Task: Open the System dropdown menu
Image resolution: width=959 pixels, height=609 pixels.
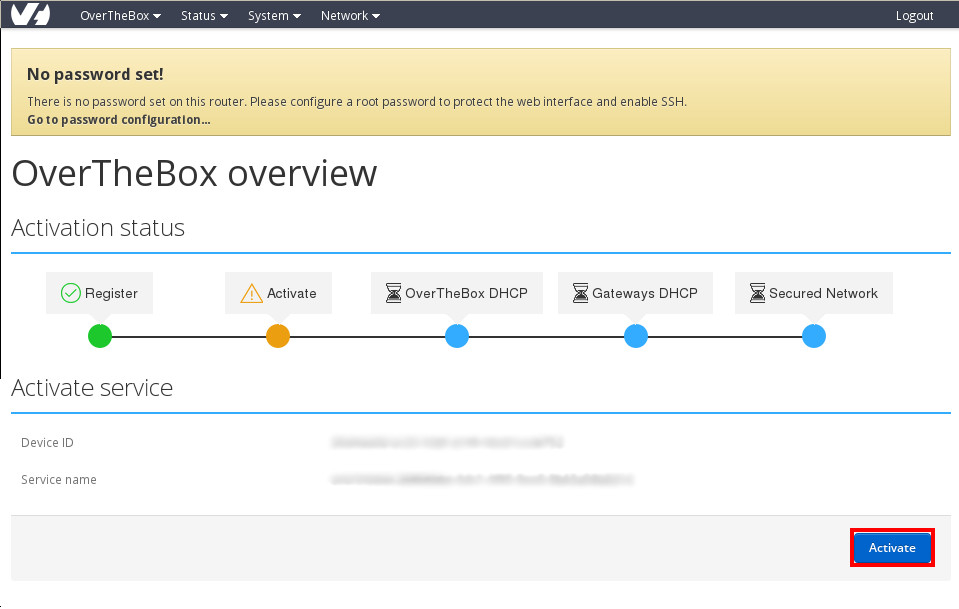Action: (x=273, y=15)
